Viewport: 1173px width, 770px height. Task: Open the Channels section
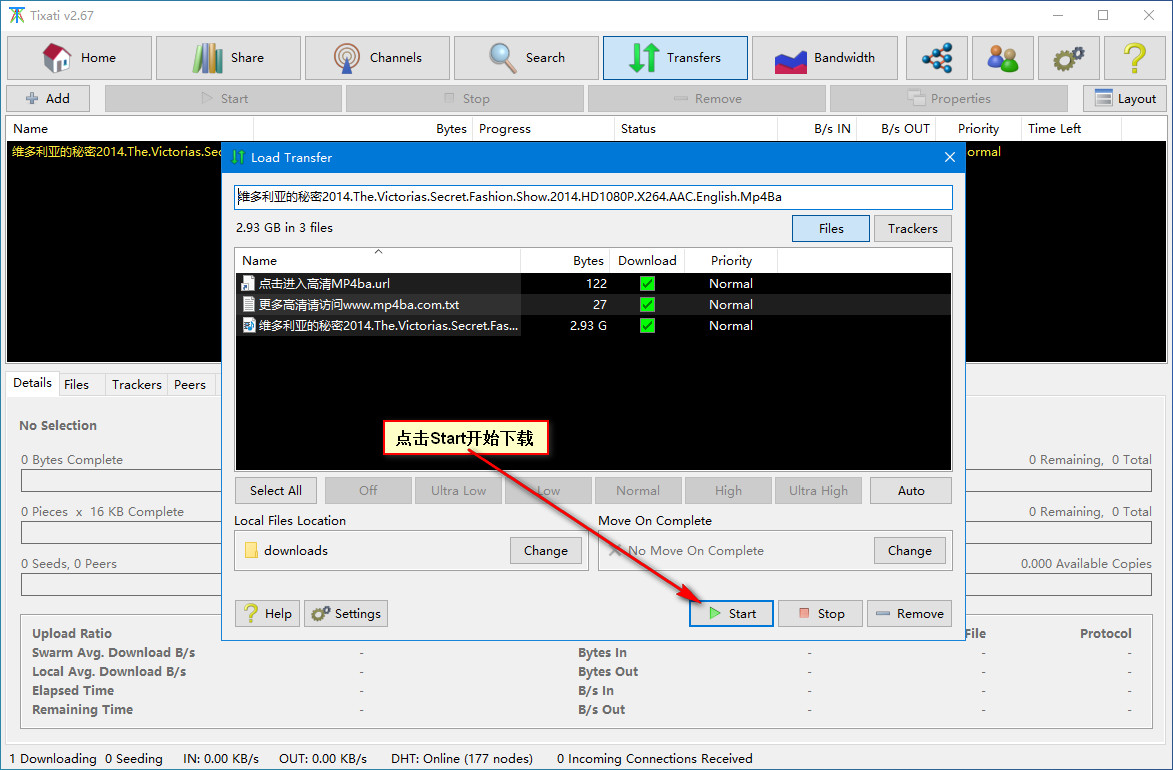click(x=377, y=58)
